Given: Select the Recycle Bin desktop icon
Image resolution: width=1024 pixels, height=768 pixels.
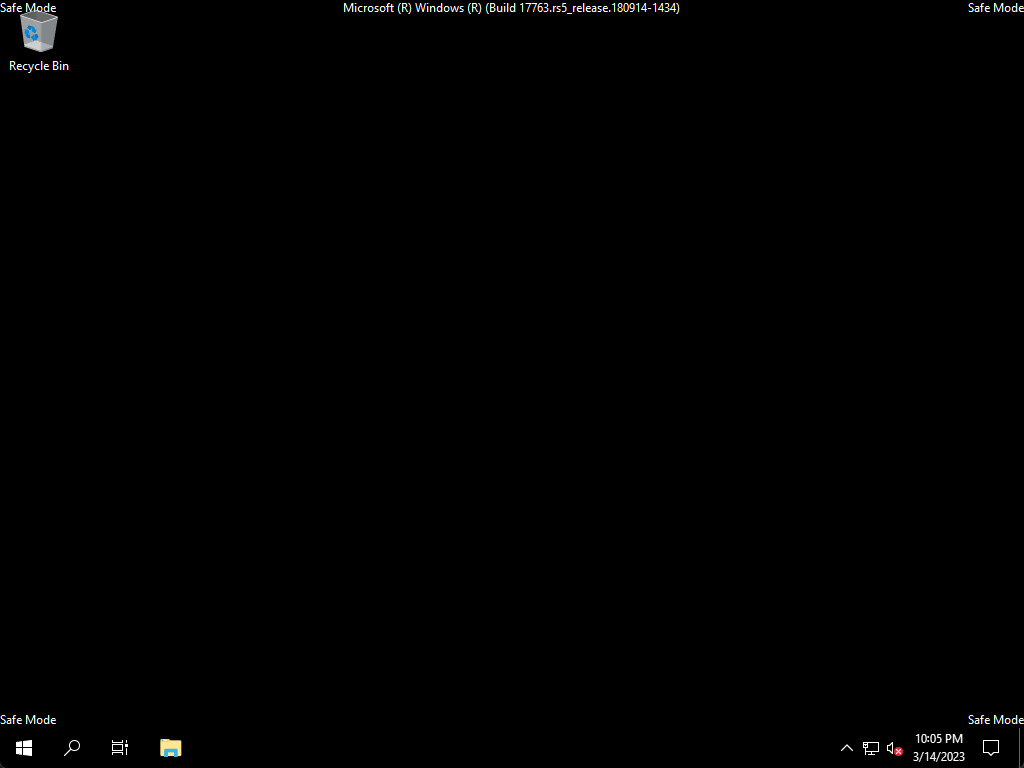Looking at the screenshot, I should pos(39,42).
